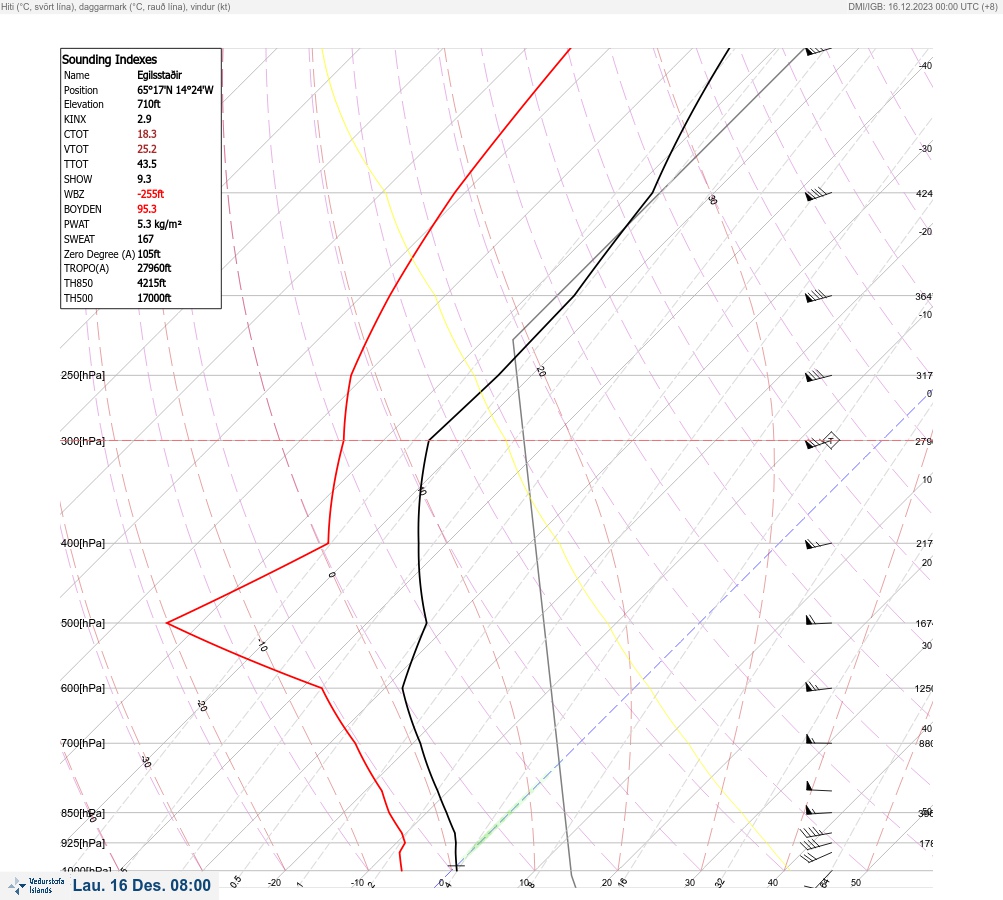The image size is (1003, 900).
Task: Click the '50' label on the bottom temperature axis
Action: pyautogui.click(x=856, y=883)
